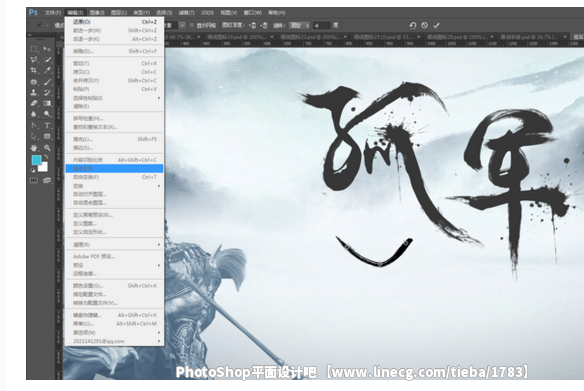
Task: Expand the Transform (变换) submenu arrow
Action: 159,186
